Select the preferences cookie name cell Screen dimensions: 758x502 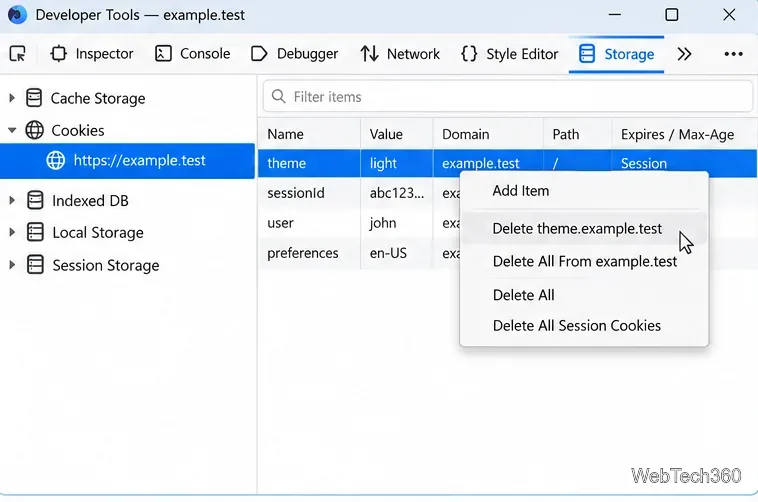click(309, 253)
